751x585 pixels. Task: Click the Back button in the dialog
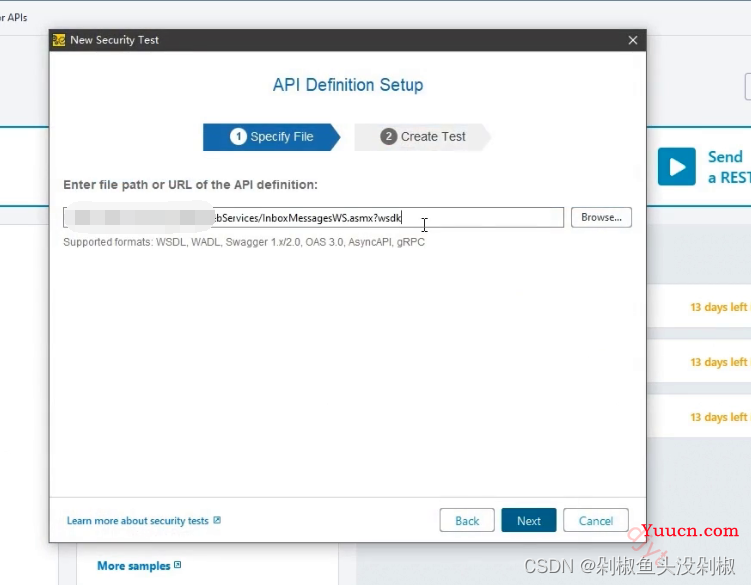tap(467, 520)
